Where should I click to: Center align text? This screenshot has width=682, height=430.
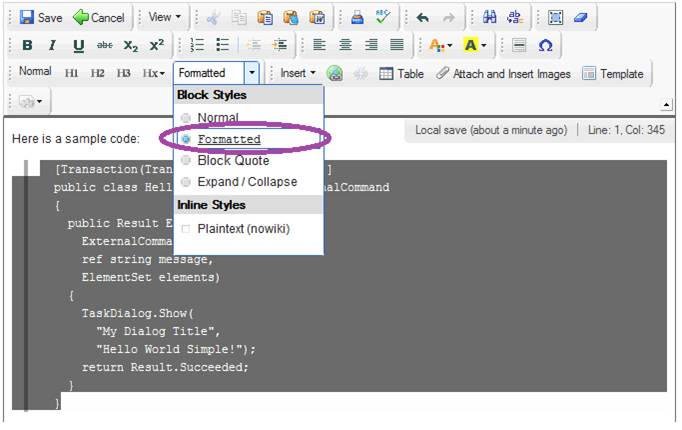[345, 45]
